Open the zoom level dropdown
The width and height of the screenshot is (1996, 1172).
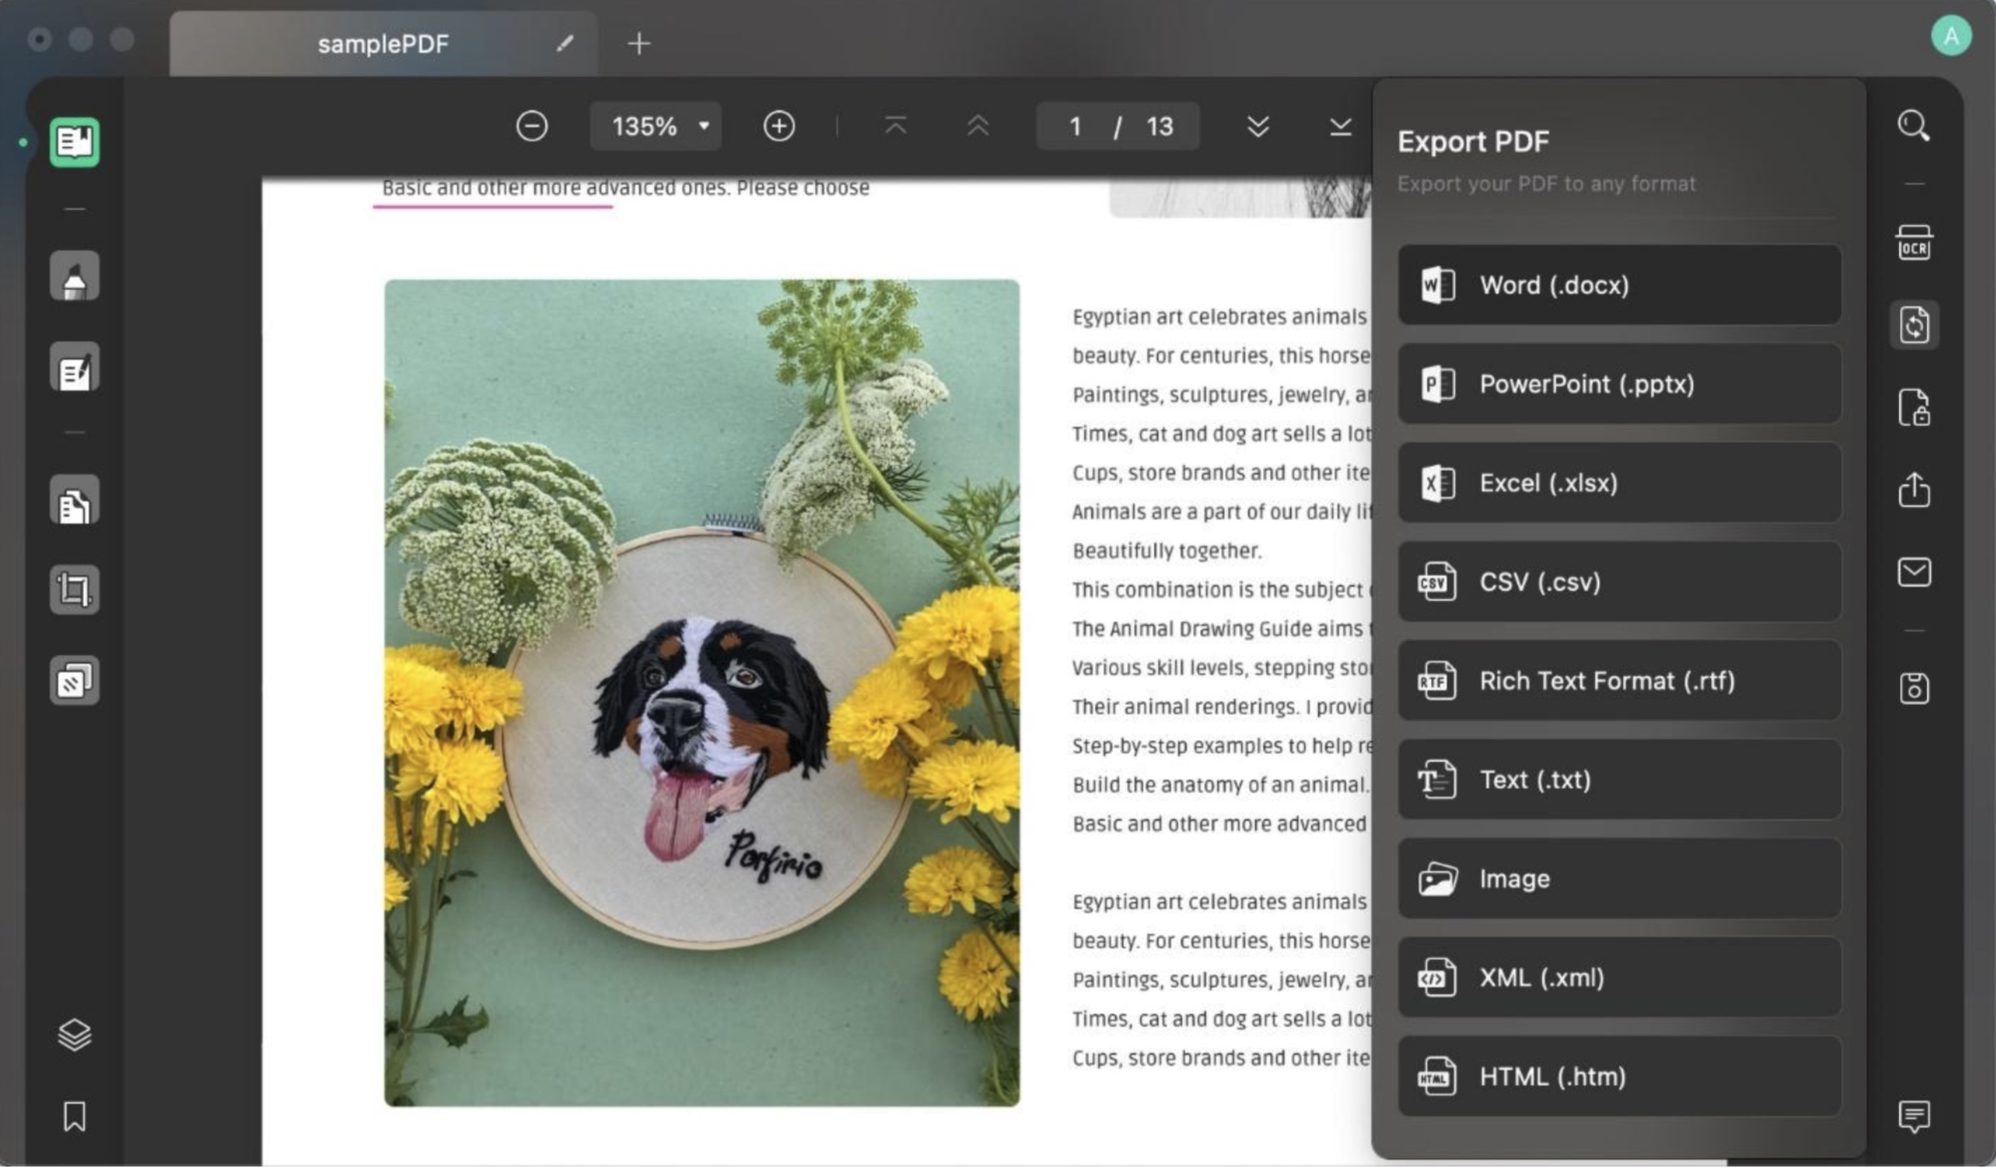click(x=655, y=126)
